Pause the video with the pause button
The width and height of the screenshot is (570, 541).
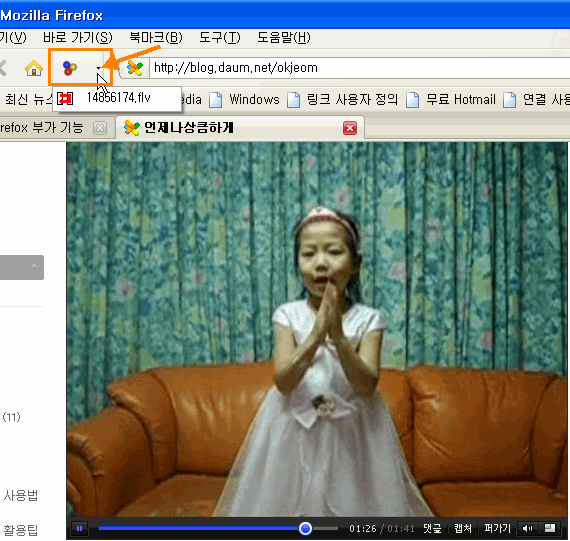pos(79,528)
